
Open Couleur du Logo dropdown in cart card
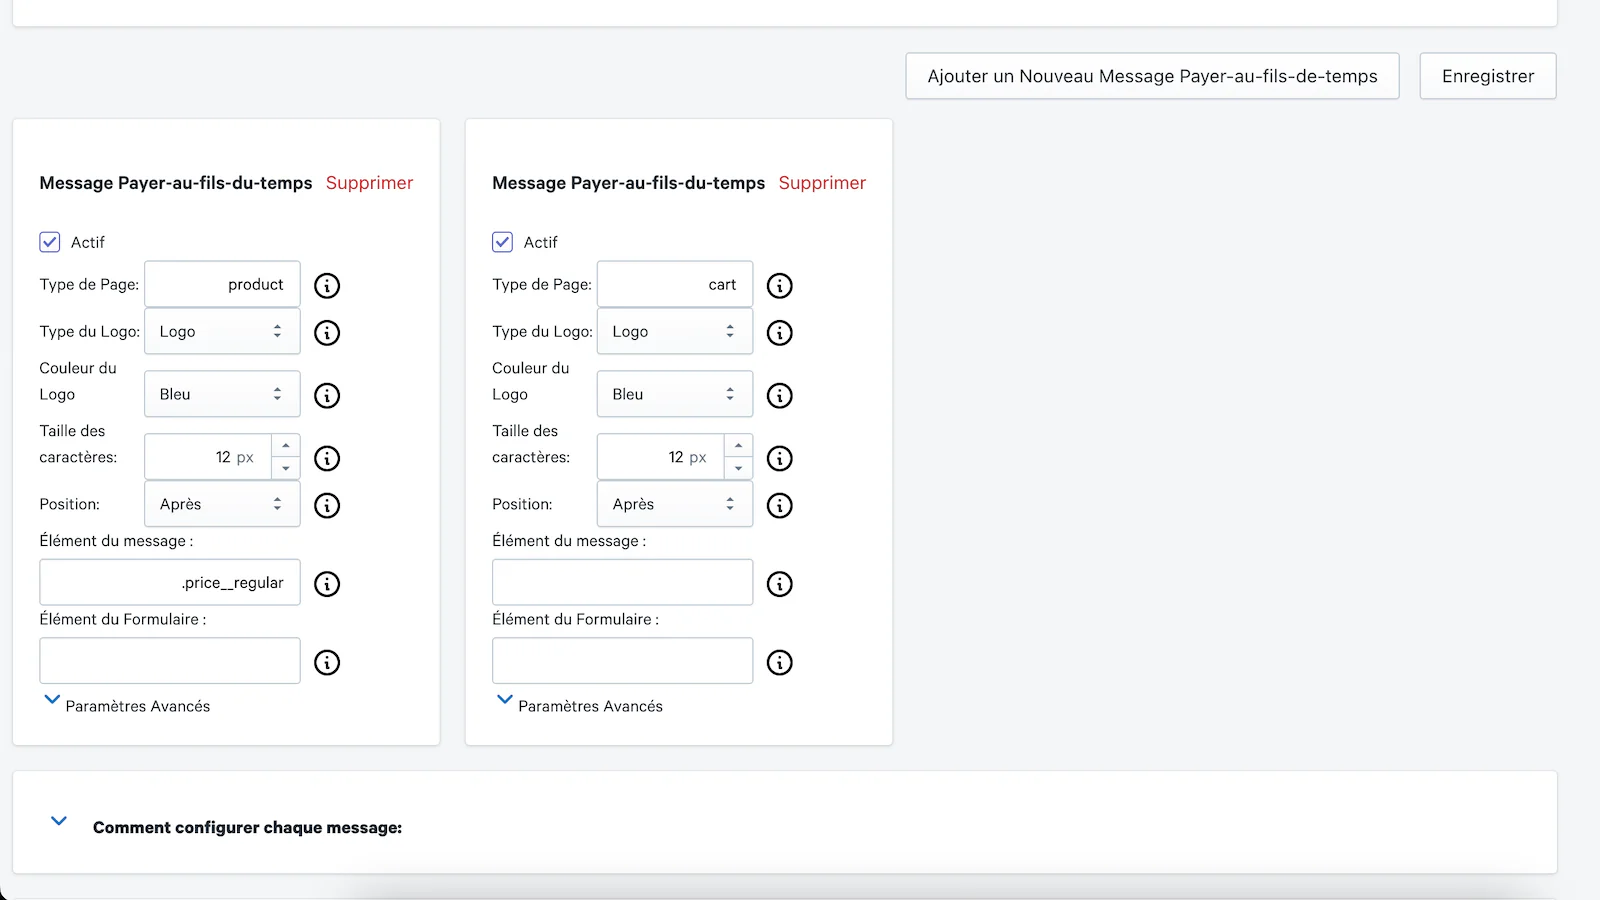pos(675,394)
